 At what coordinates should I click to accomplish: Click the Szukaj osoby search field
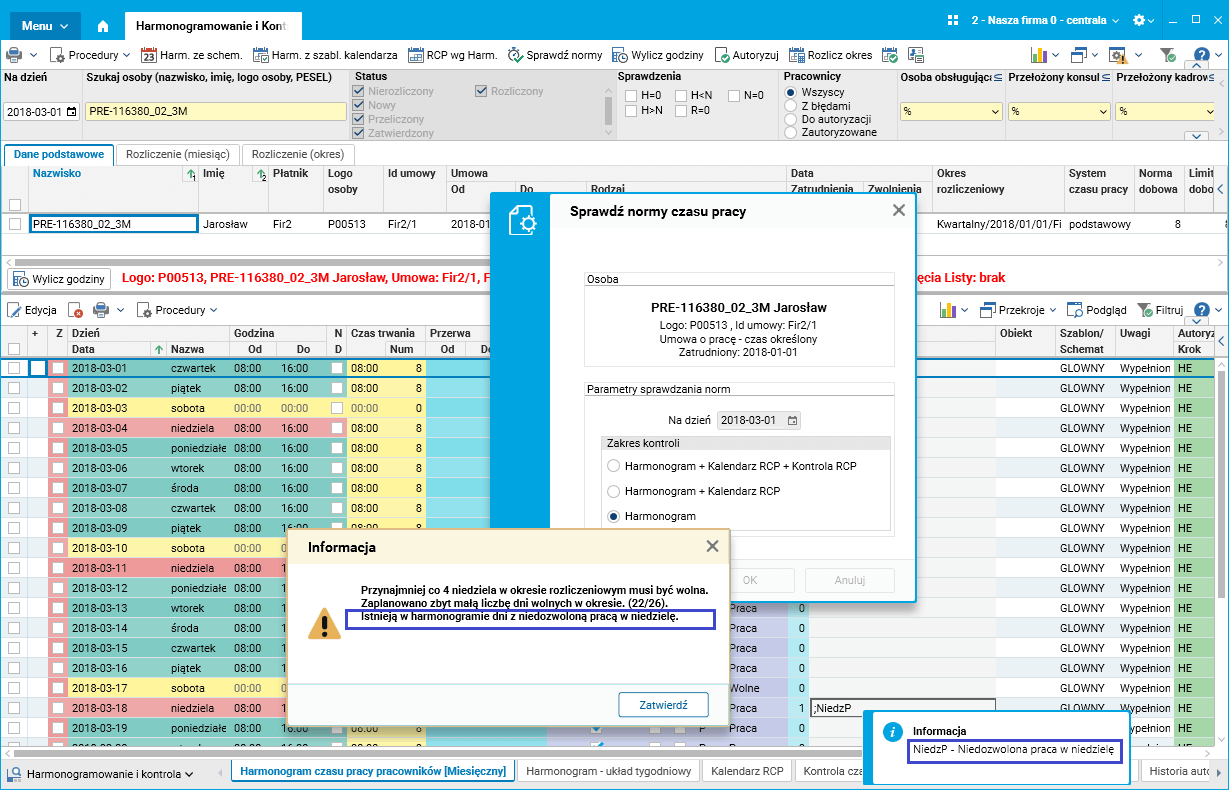point(215,111)
